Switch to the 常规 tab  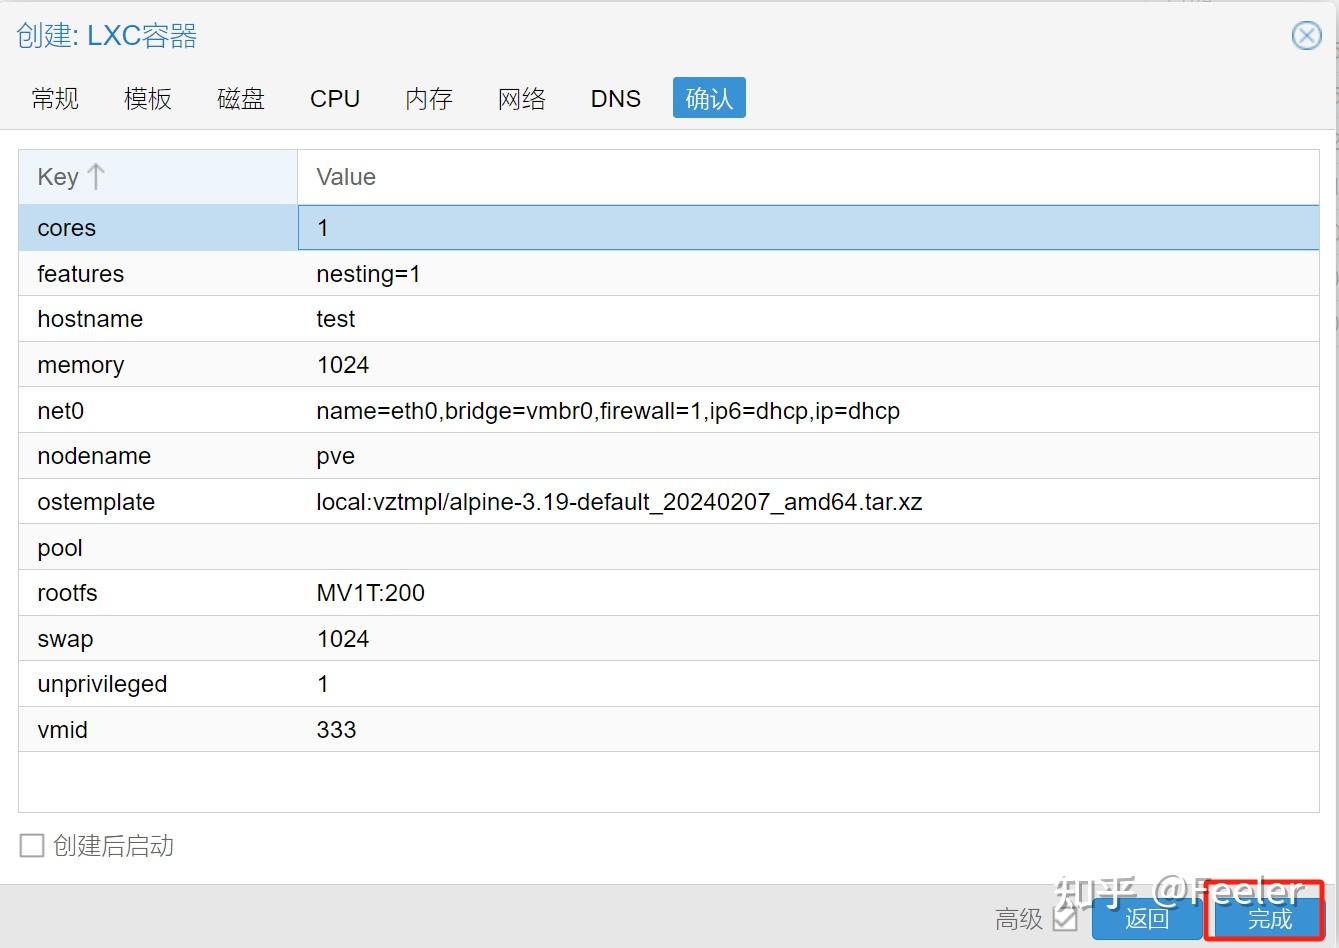[x=55, y=98]
